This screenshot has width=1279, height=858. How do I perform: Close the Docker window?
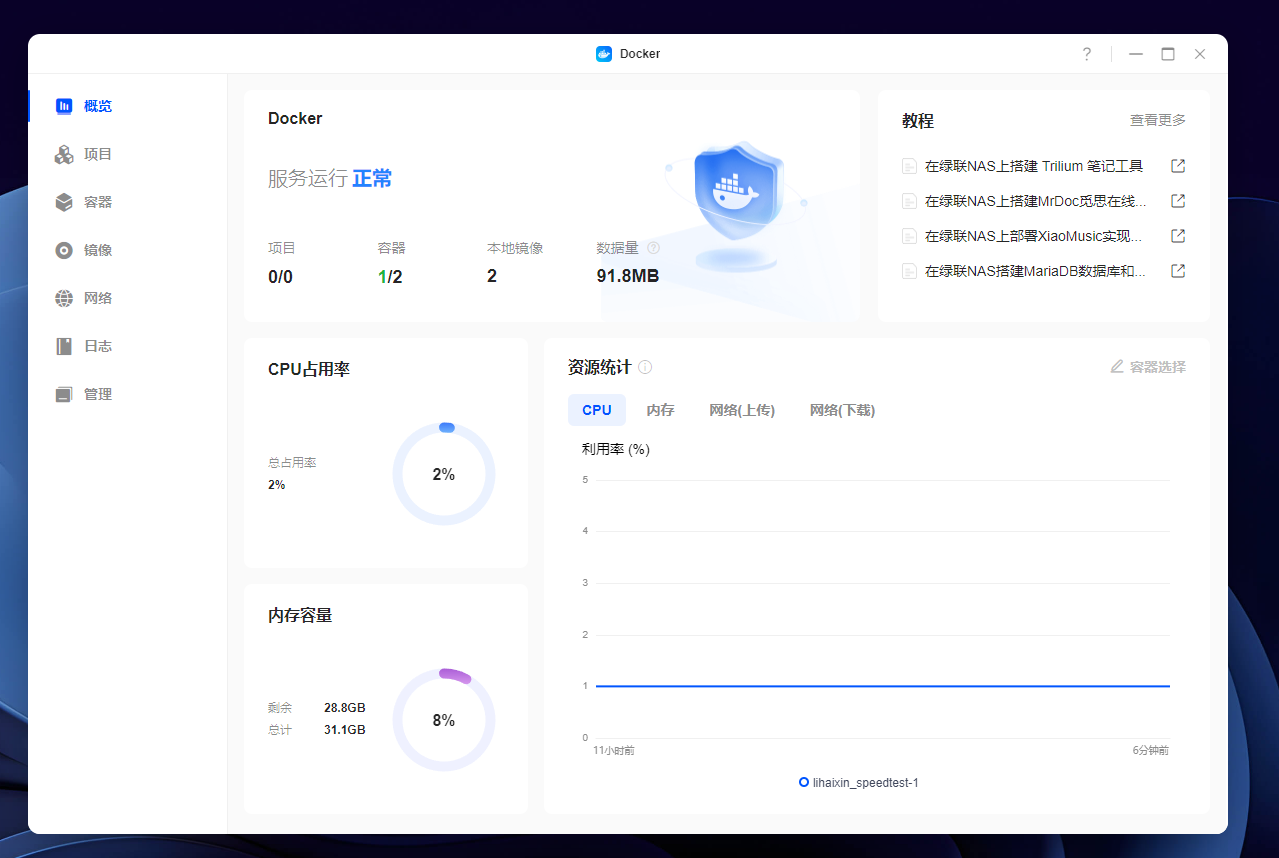(x=1200, y=54)
